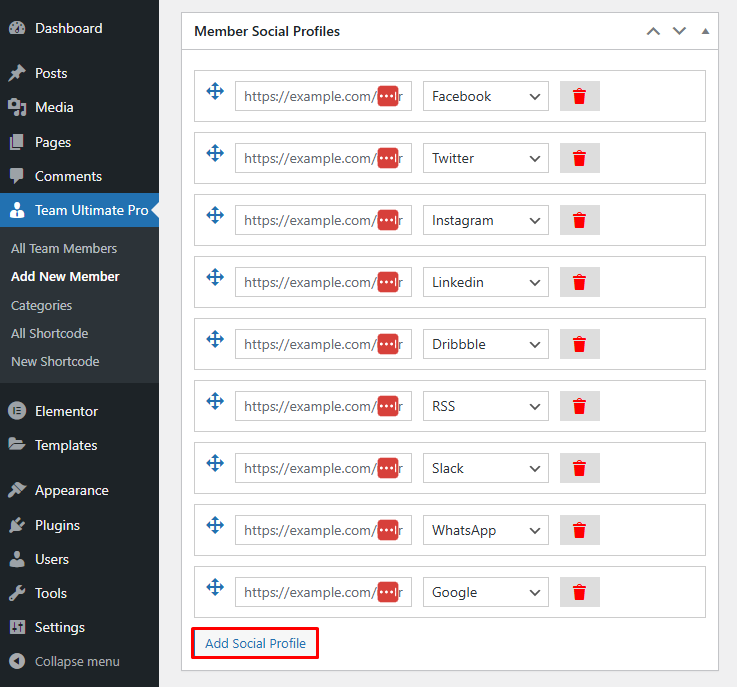The height and width of the screenshot is (687, 737).
Task: Grab the move handle on the Twitter row
Action: pyautogui.click(x=214, y=154)
